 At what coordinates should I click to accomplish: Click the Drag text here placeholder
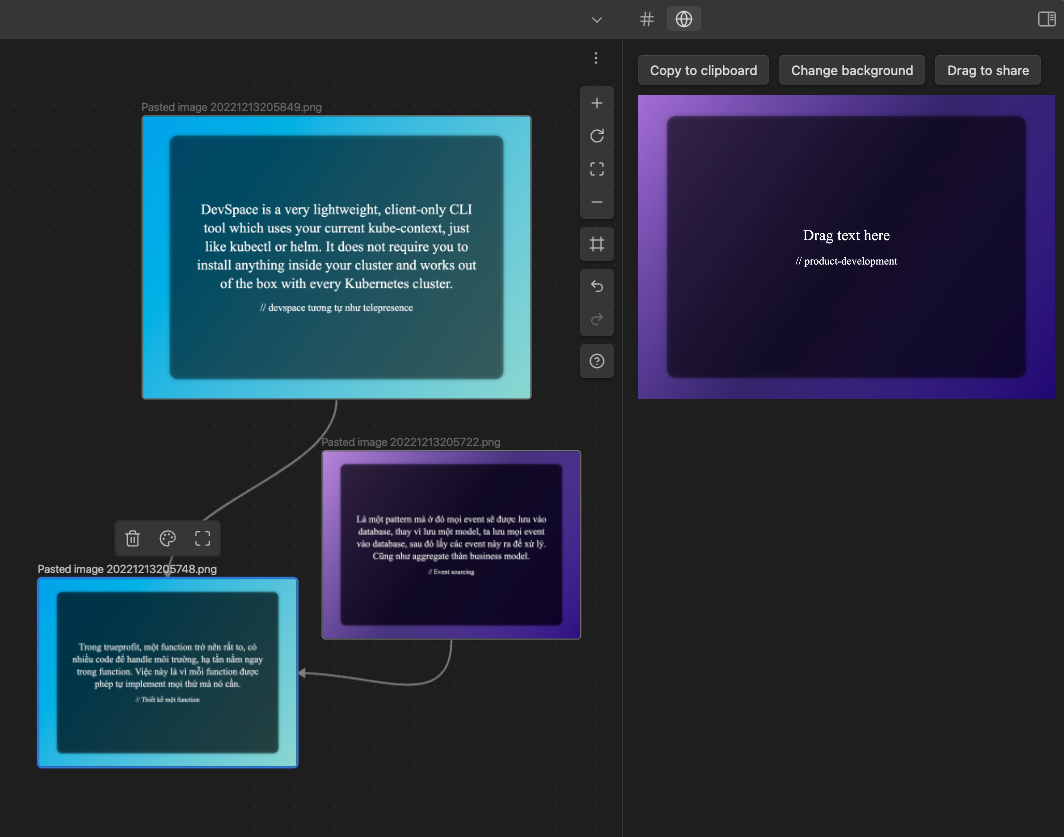click(846, 236)
